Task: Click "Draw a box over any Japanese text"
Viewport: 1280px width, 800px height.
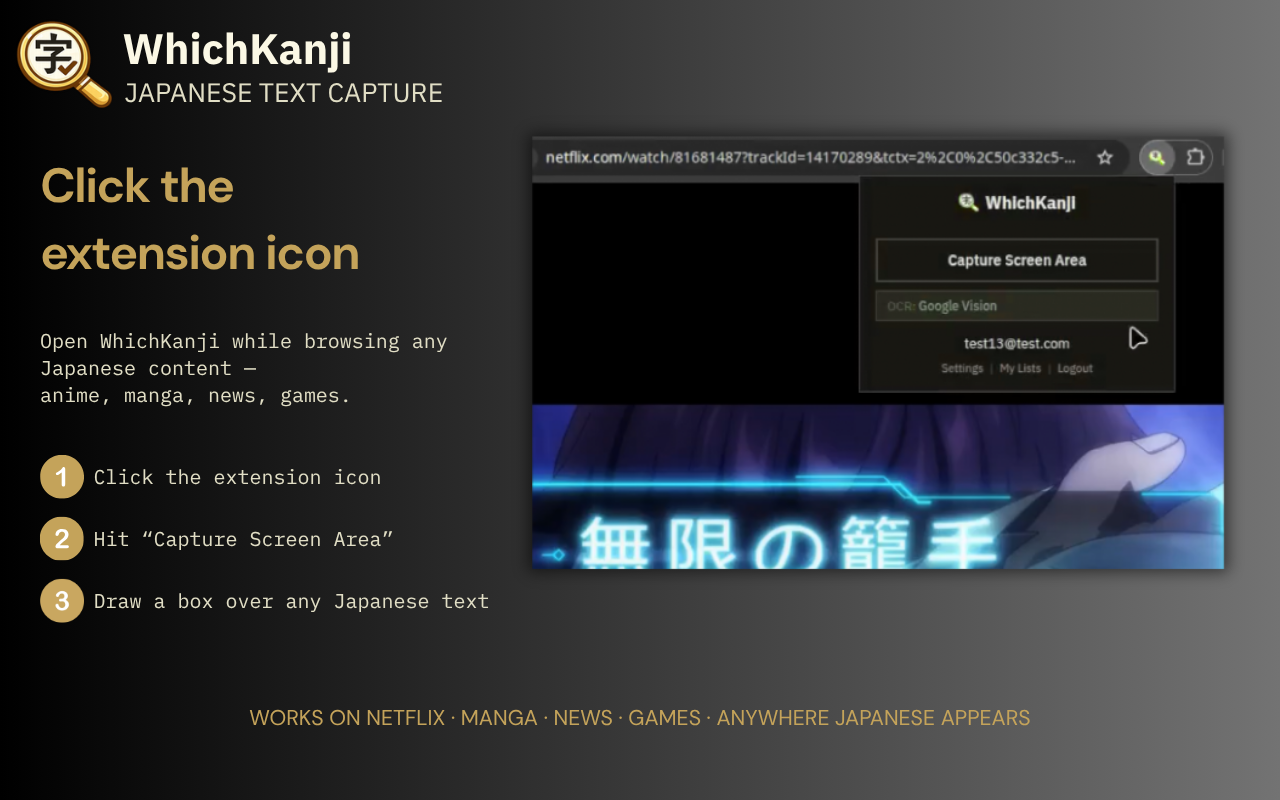Action: pos(291,601)
